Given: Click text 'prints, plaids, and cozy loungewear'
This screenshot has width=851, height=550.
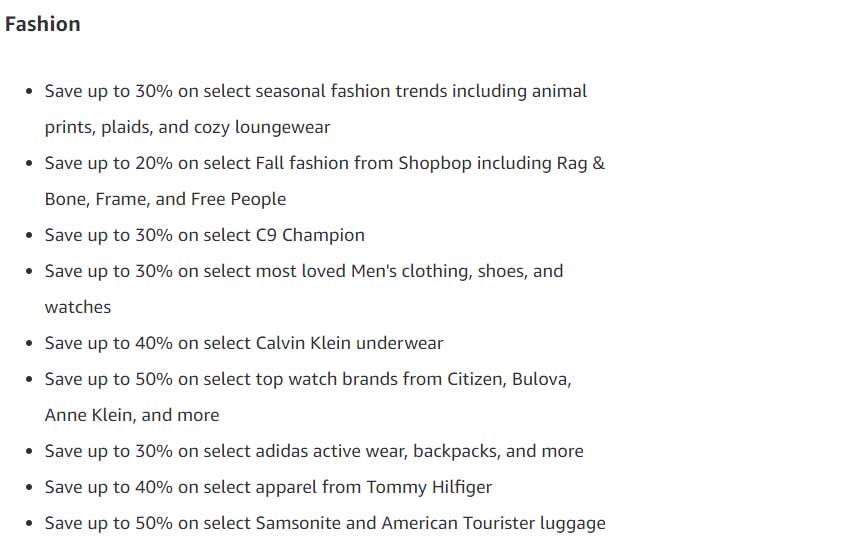Looking at the screenshot, I should coord(187,127).
